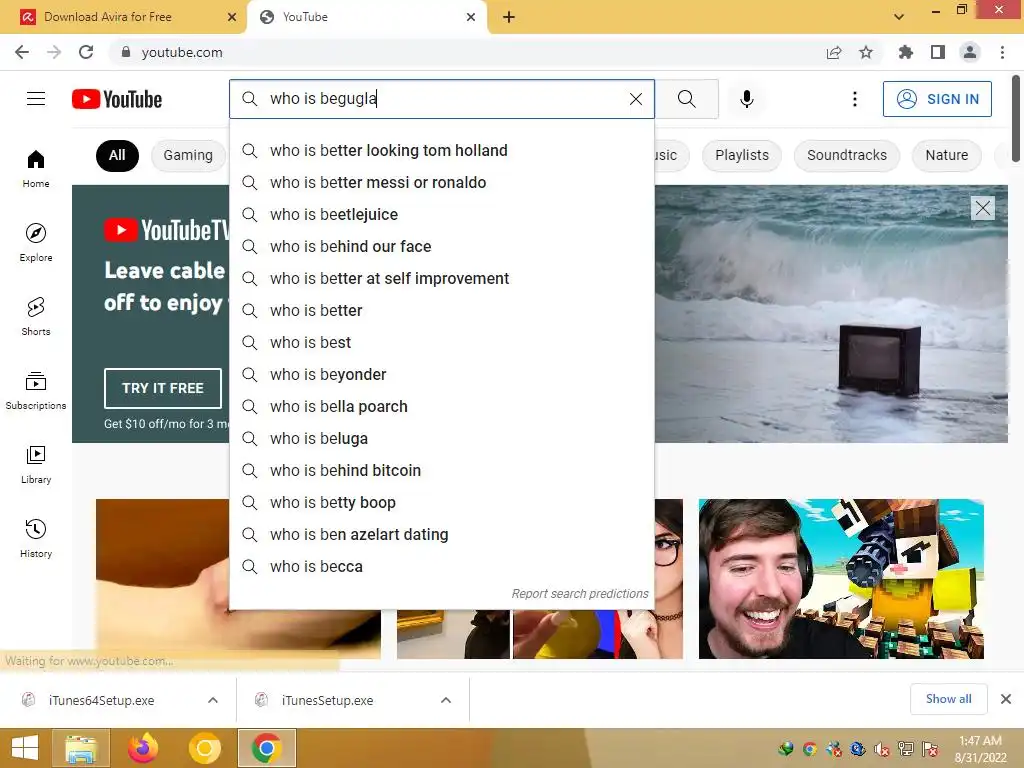Choose suggestion 'who is betty boop'

tap(442, 502)
